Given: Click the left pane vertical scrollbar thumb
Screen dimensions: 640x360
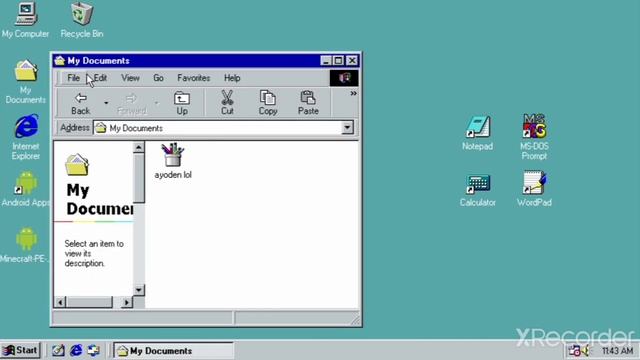Looking at the screenshot, I should pos(139,178).
